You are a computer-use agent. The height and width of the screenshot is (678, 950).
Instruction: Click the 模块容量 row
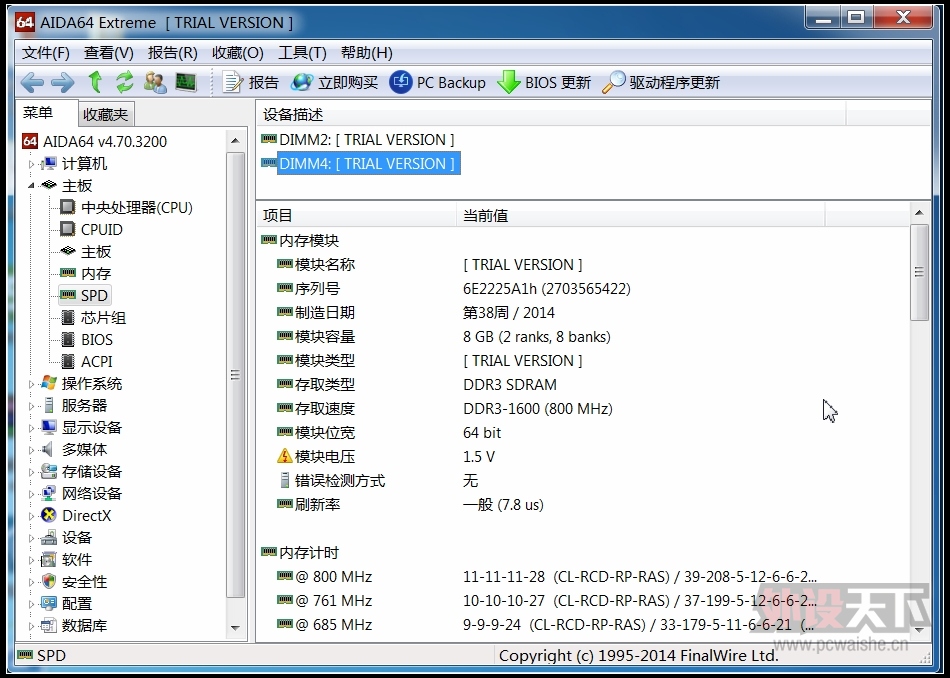click(583, 336)
